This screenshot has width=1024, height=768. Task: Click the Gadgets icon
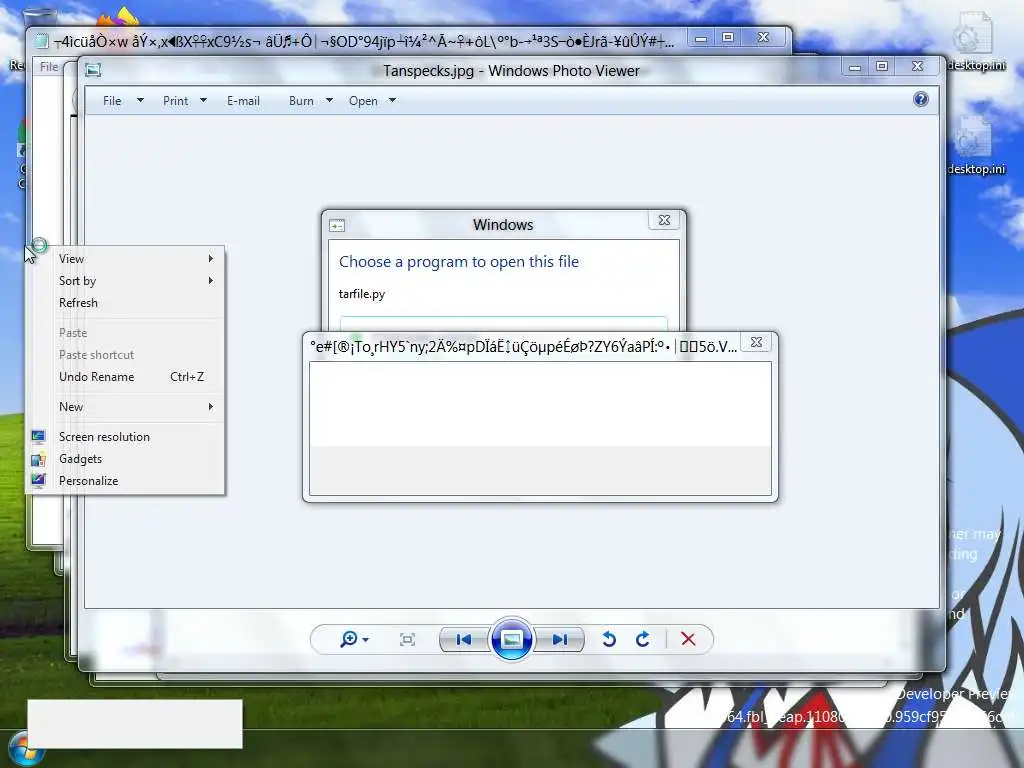(x=39, y=459)
